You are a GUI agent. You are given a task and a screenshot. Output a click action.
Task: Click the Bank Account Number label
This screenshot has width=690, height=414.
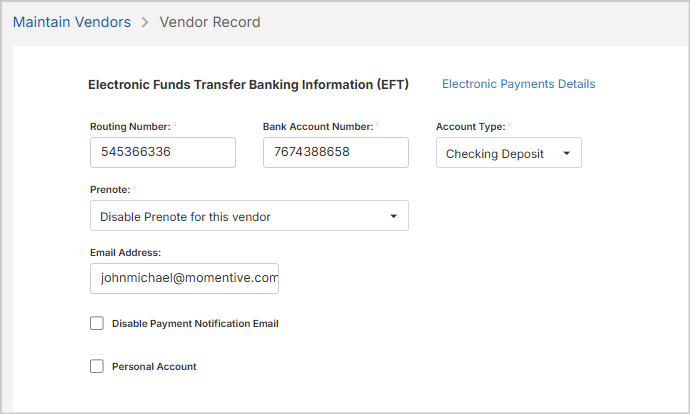pyautogui.click(x=317, y=127)
